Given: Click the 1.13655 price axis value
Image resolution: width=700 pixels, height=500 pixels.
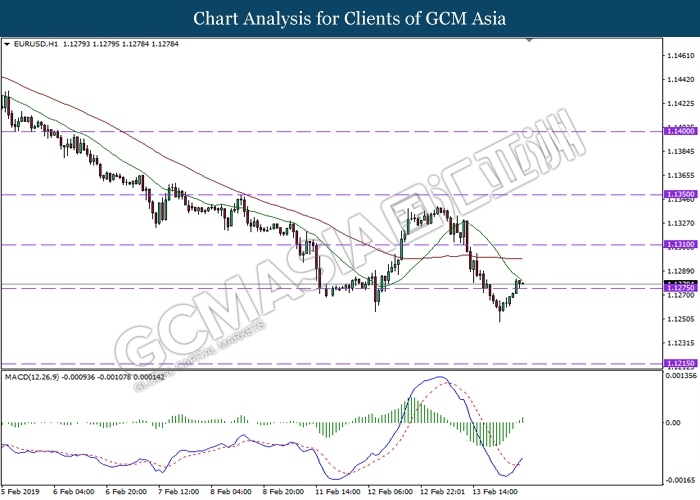Looking at the screenshot, I should pyautogui.click(x=681, y=175).
